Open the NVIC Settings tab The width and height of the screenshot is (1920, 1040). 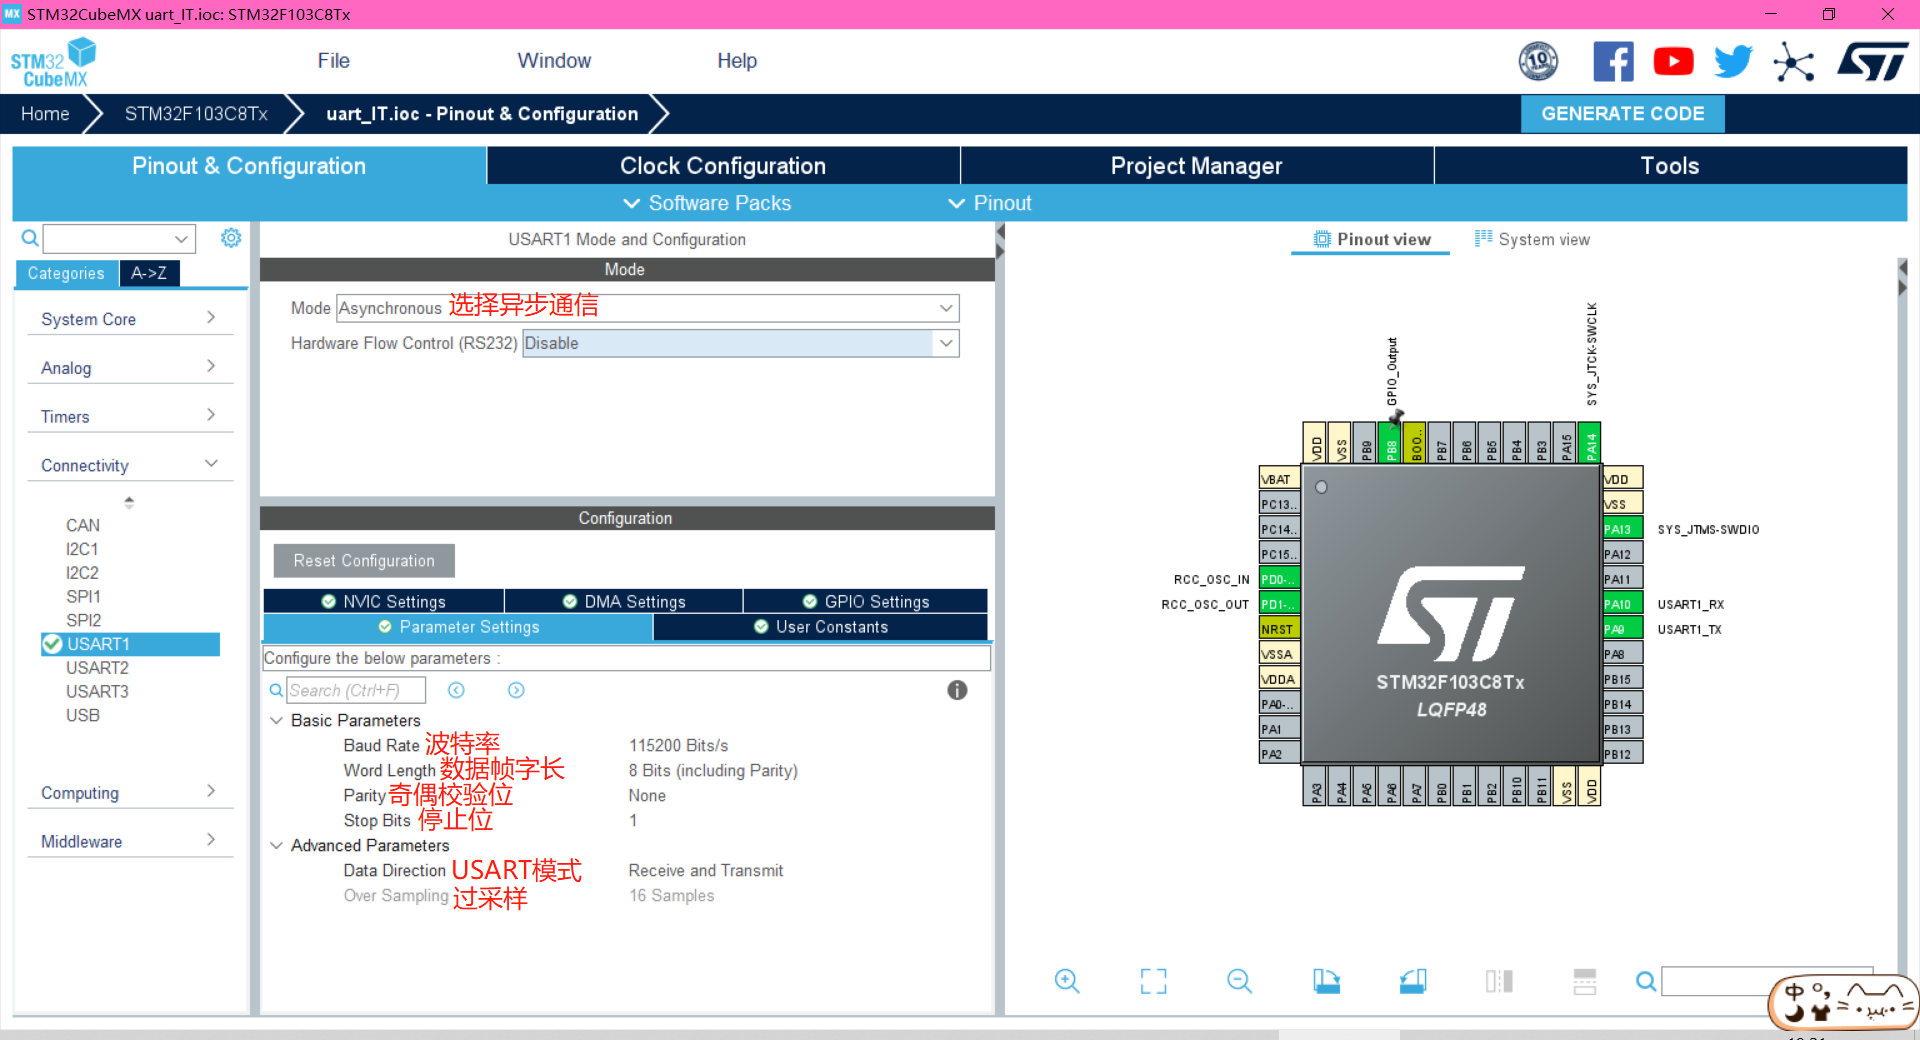pyautogui.click(x=384, y=601)
